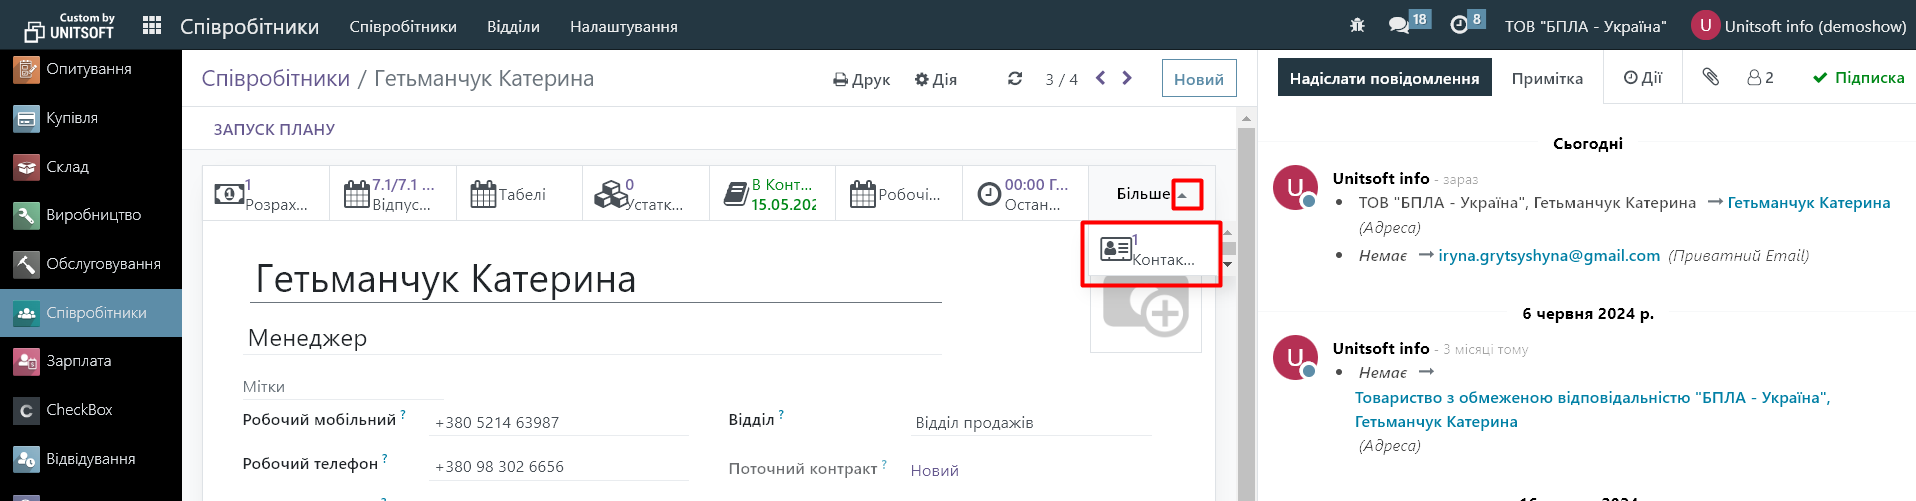Click the Новий button
The width and height of the screenshot is (1916, 501).
(x=1199, y=79)
